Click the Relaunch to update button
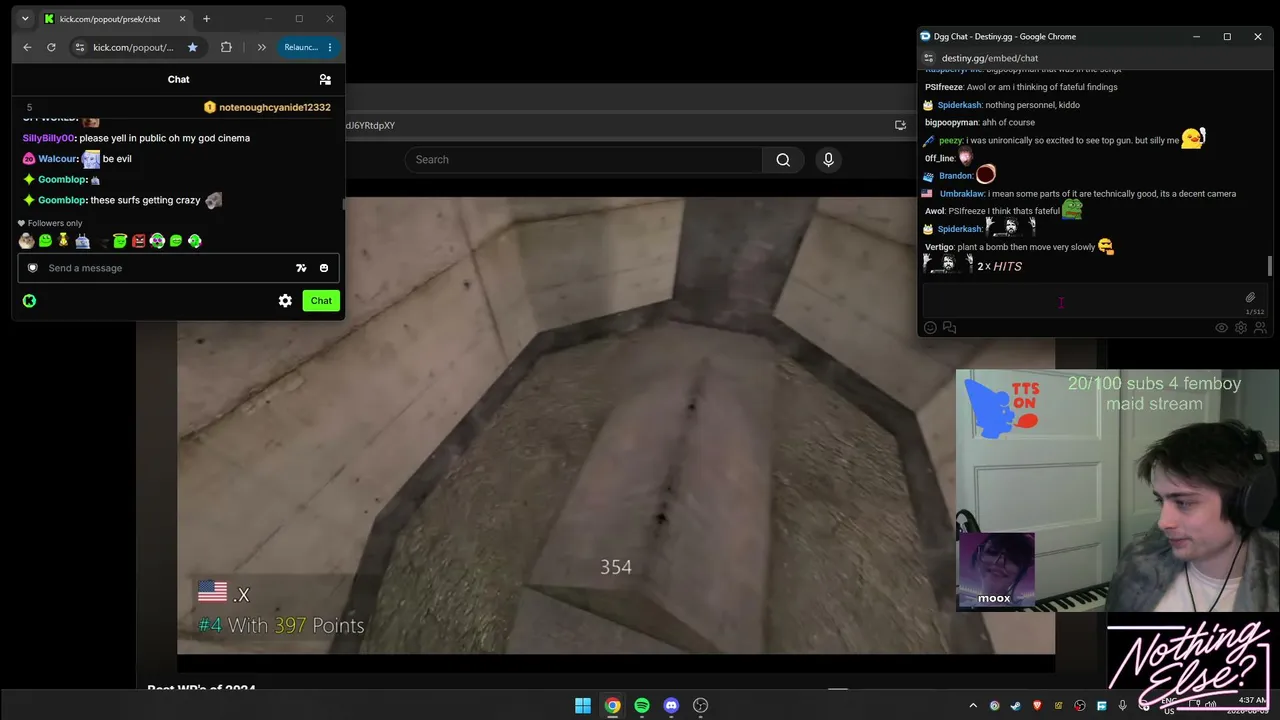Viewport: 1280px width, 720px height. point(301,47)
